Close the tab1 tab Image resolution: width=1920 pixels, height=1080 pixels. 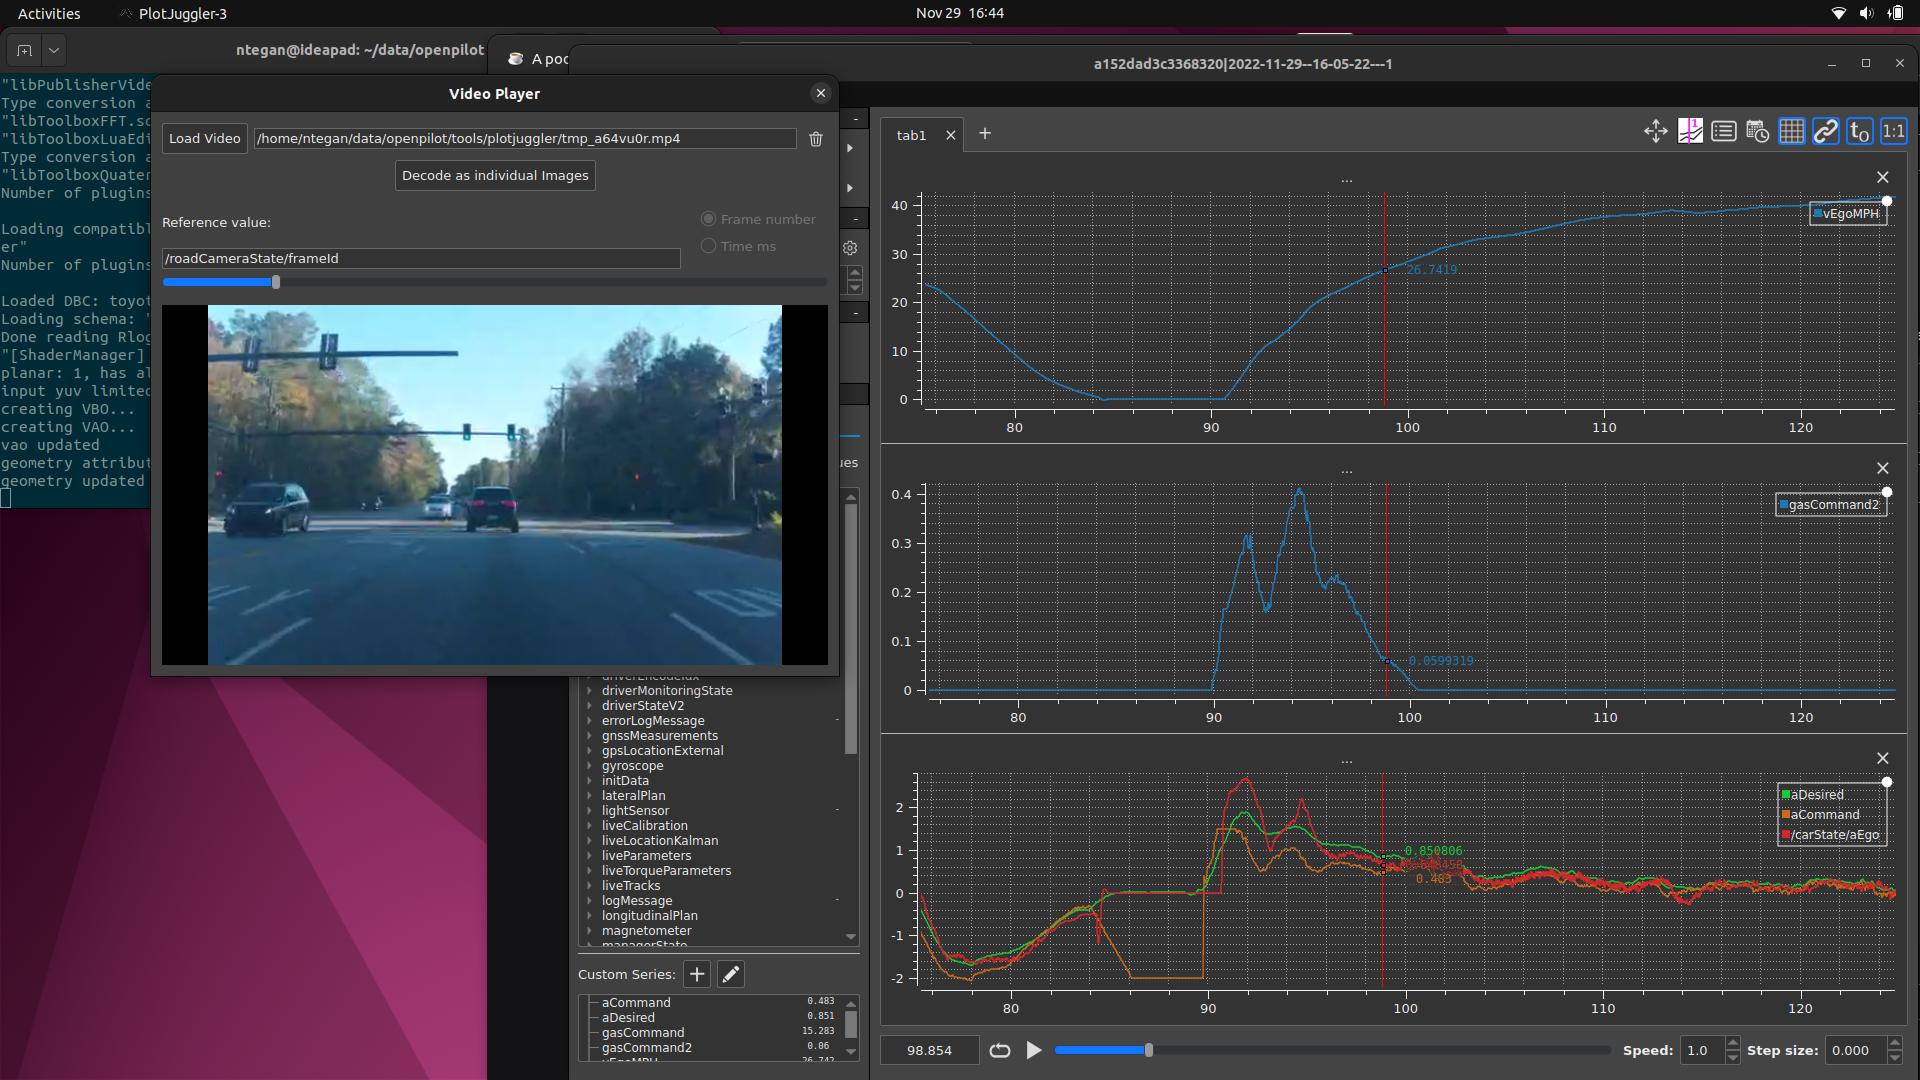(951, 135)
